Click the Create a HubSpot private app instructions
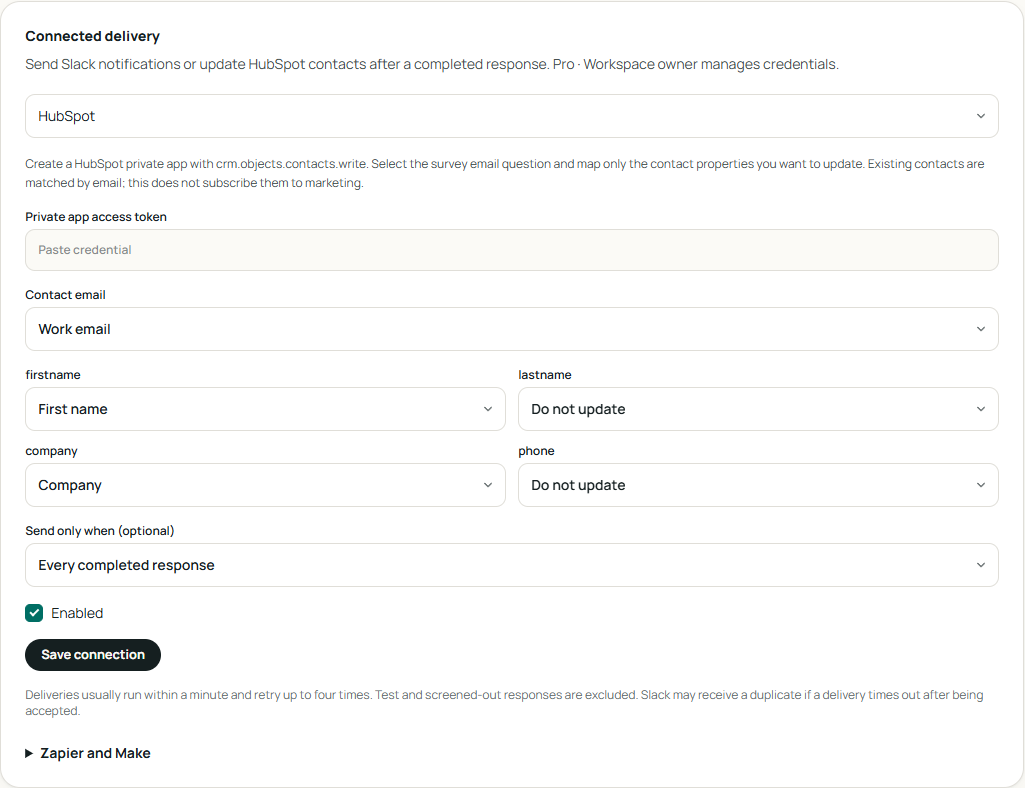This screenshot has height=788, width=1025. point(505,173)
